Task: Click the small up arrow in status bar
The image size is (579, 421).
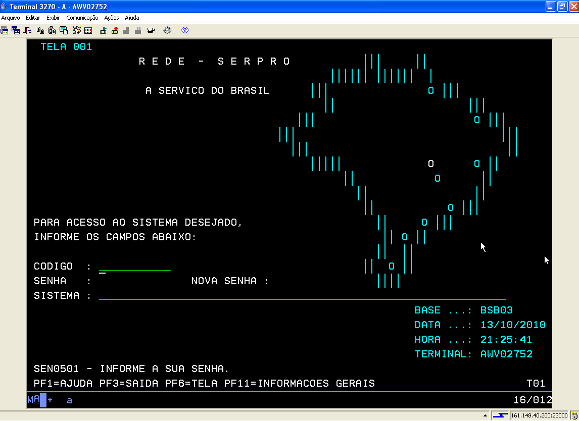Action: pyautogui.click(x=485, y=416)
